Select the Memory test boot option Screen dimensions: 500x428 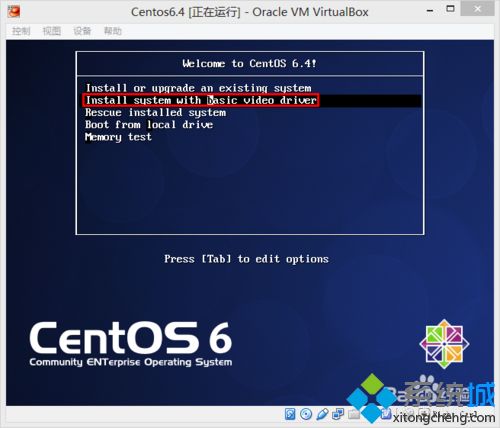click(x=118, y=137)
